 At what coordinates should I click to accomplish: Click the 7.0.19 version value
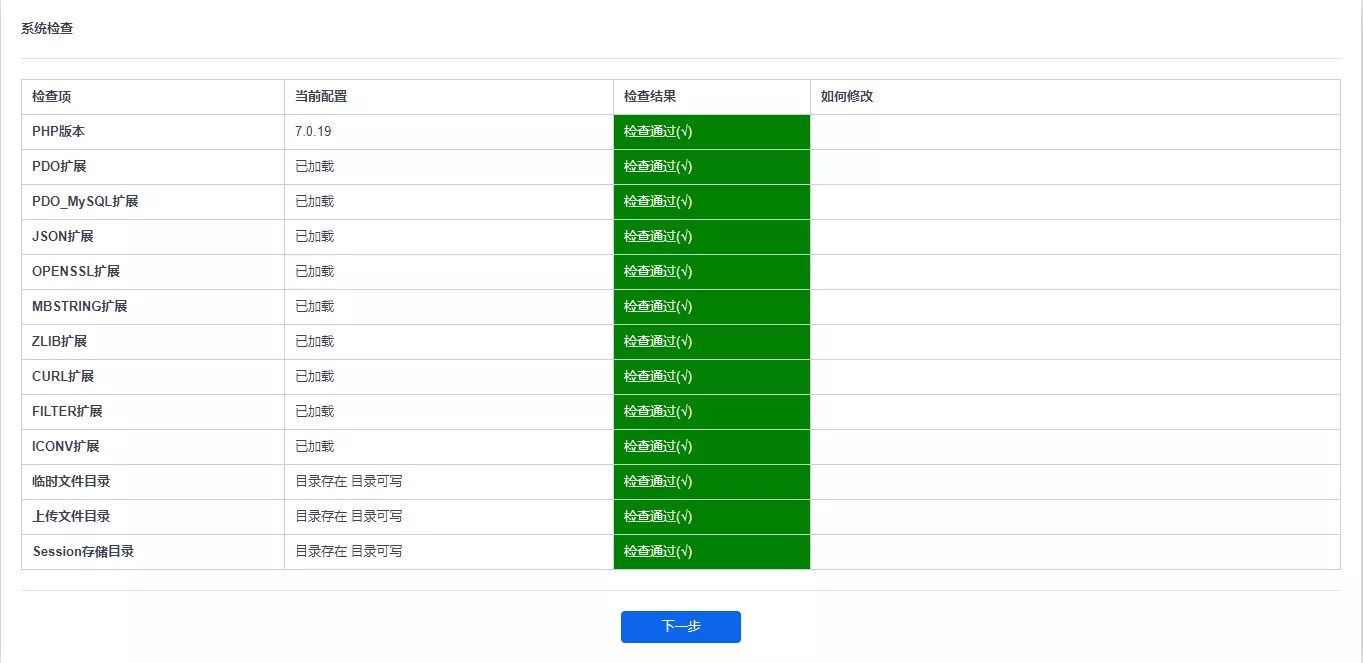click(x=313, y=132)
